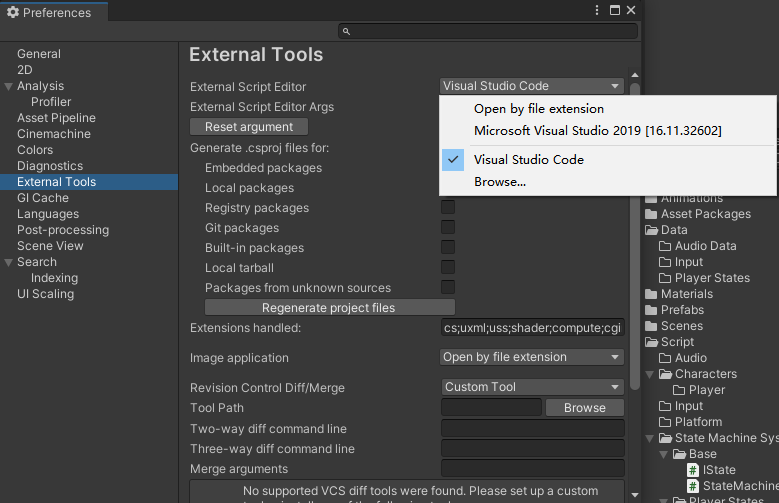Click the Scenes folder icon
The width and height of the screenshot is (779, 503).
pos(651,326)
